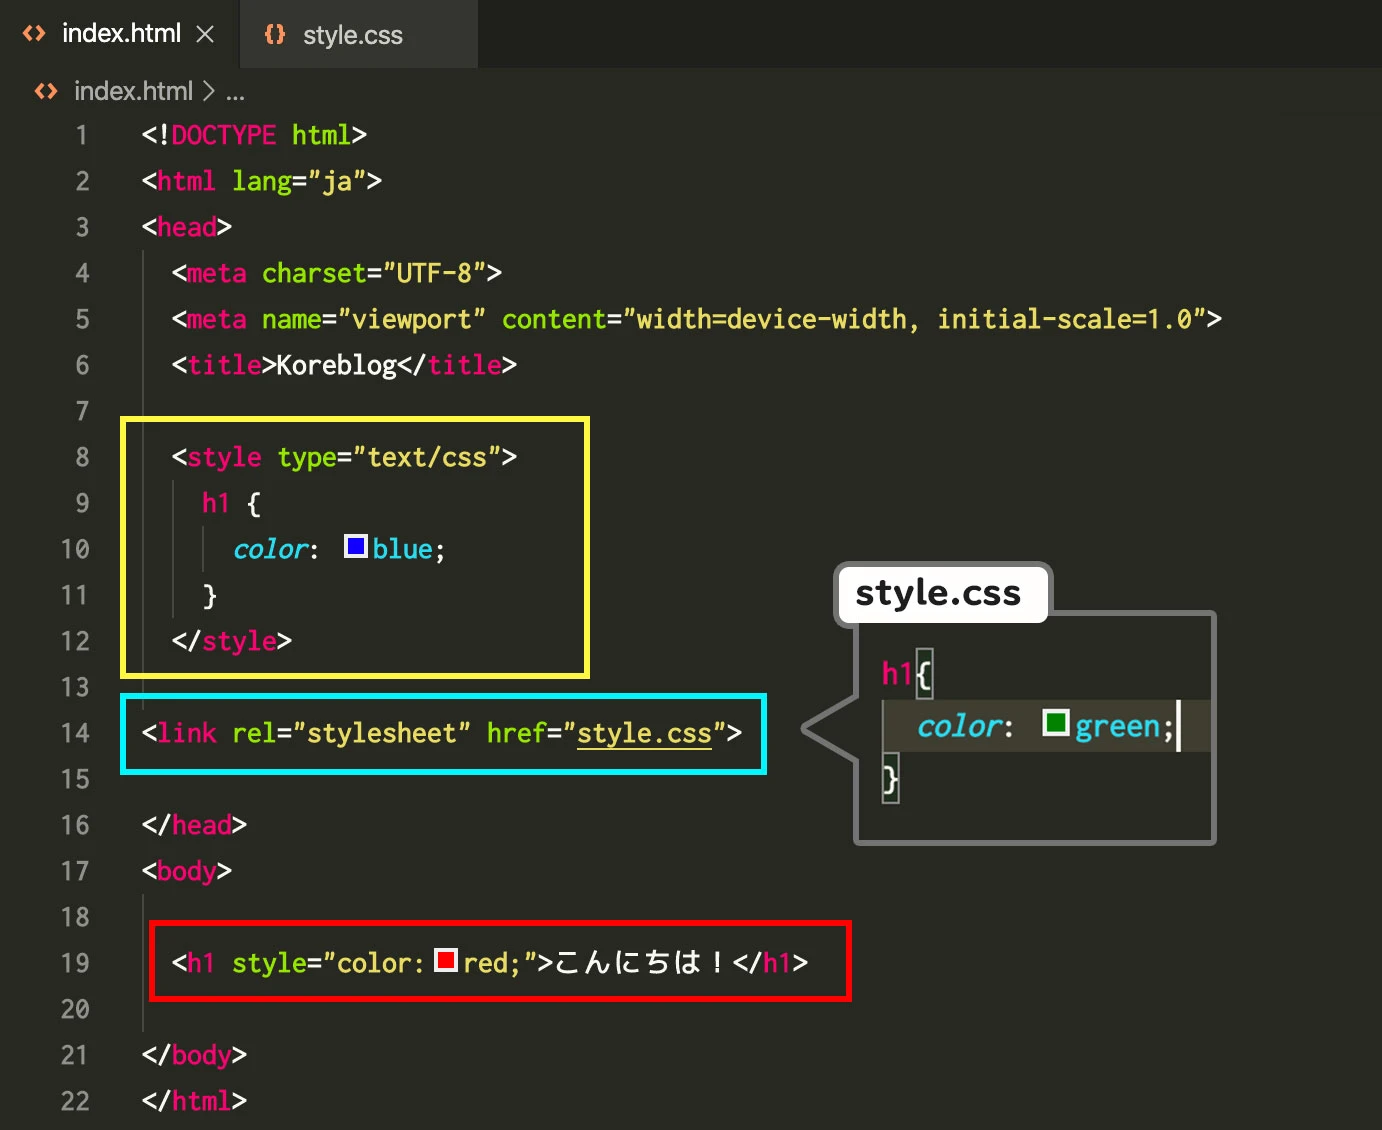The height and width of the screenshot is (1130, 1382).
Task: Switch to the index.html tab
Action: 120,34
